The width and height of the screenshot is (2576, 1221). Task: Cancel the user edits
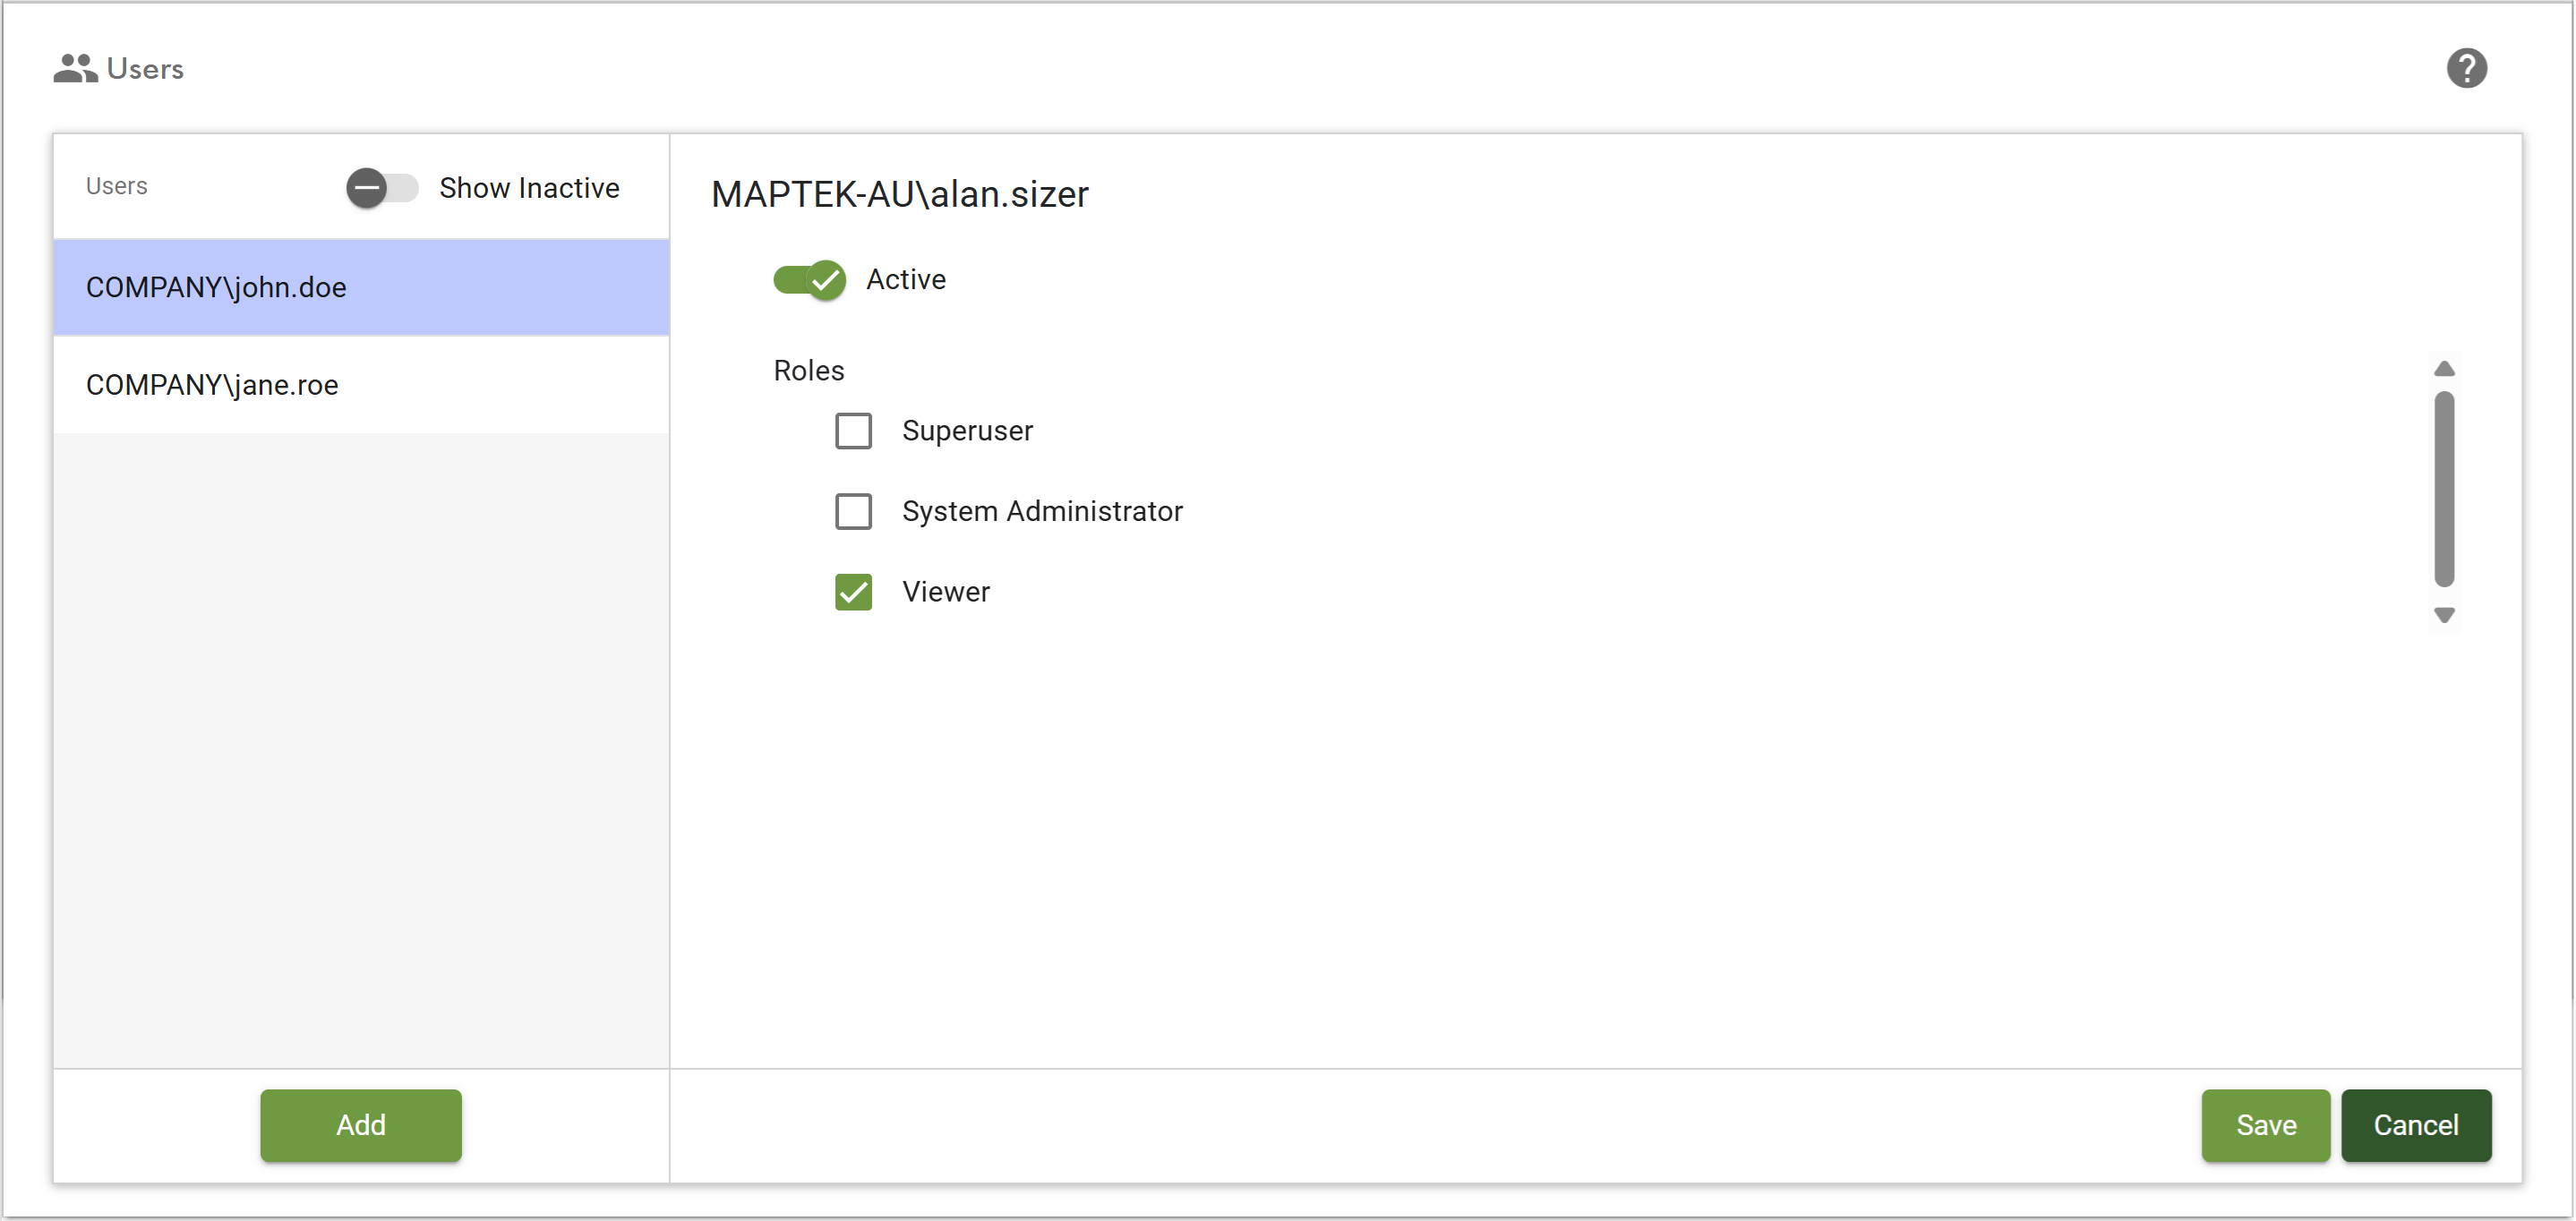coord(2415,1125)
